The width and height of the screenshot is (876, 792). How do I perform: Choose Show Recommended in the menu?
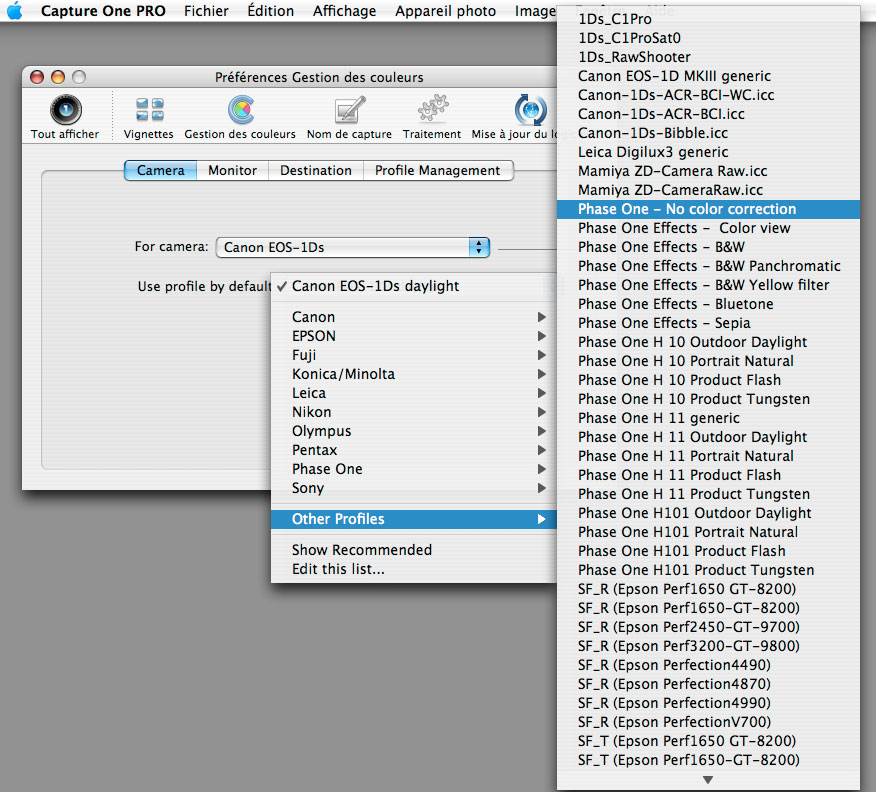tap(414, 550)
